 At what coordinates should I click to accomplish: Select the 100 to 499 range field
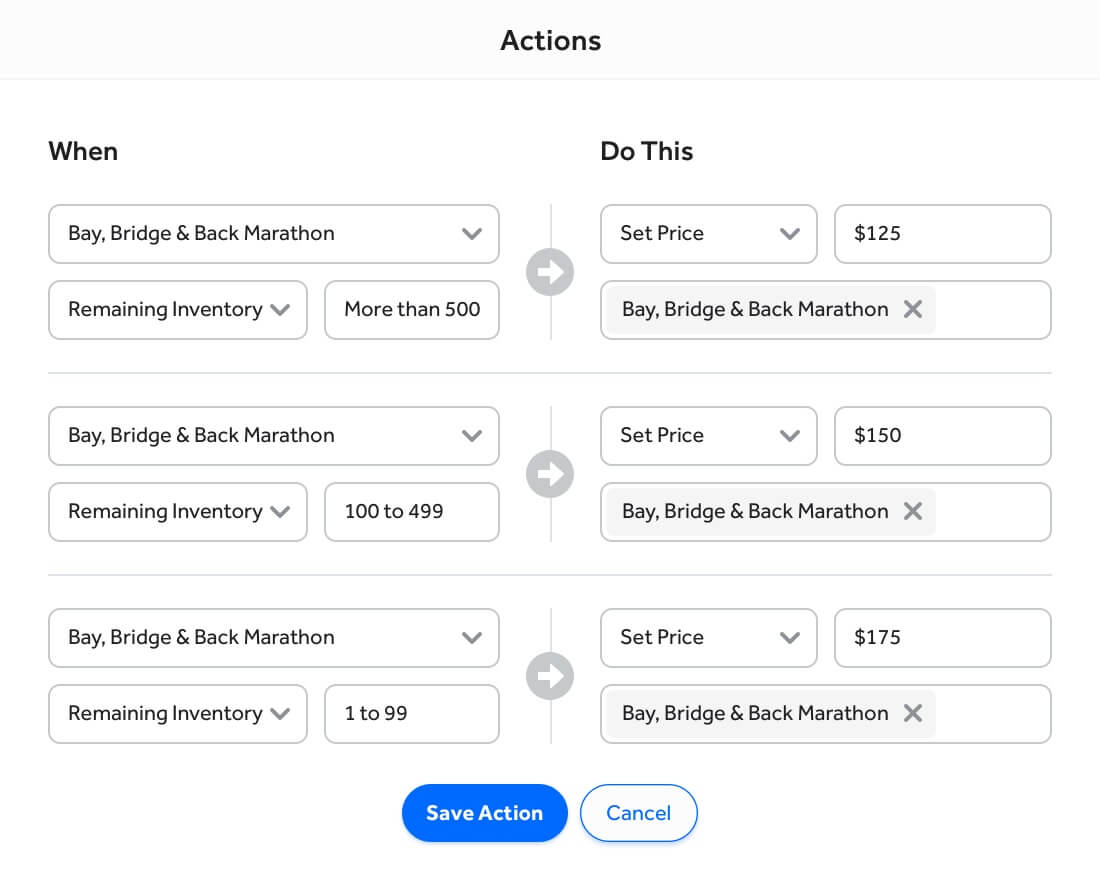coord(411,512)
